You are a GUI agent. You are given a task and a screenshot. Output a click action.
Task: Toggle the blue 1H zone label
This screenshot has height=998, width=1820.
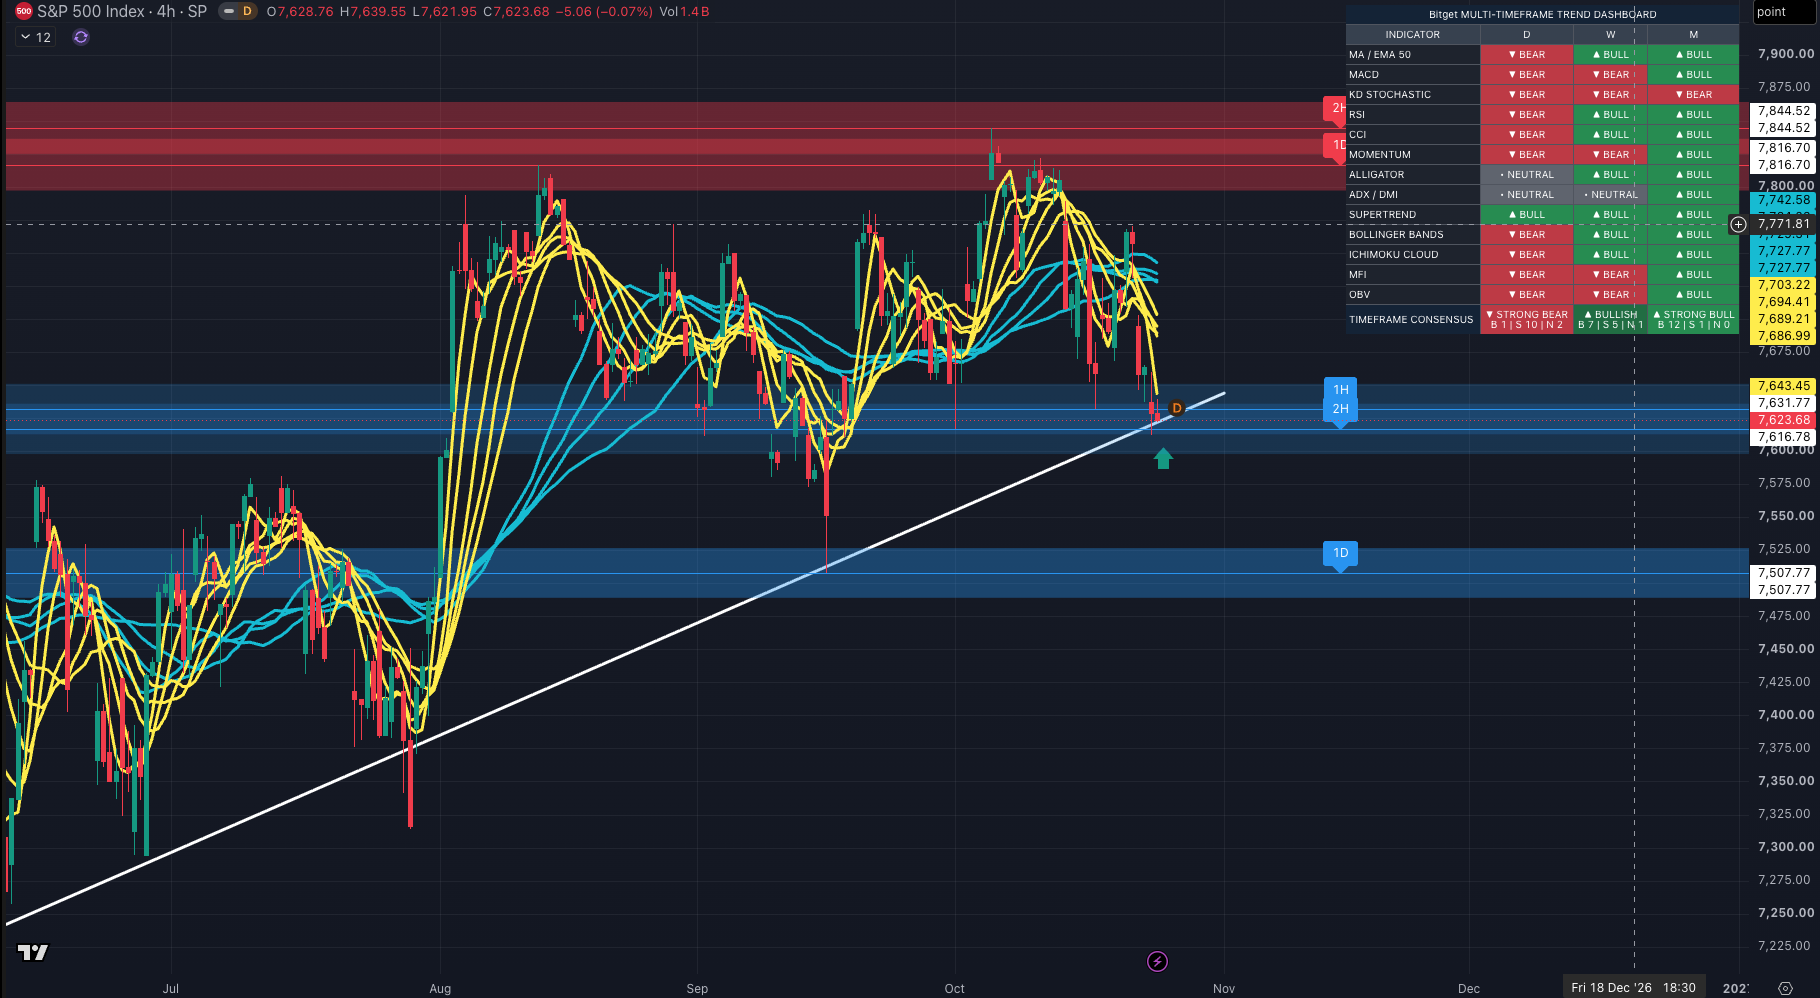pyautogui.click(x=1341, y=390)
